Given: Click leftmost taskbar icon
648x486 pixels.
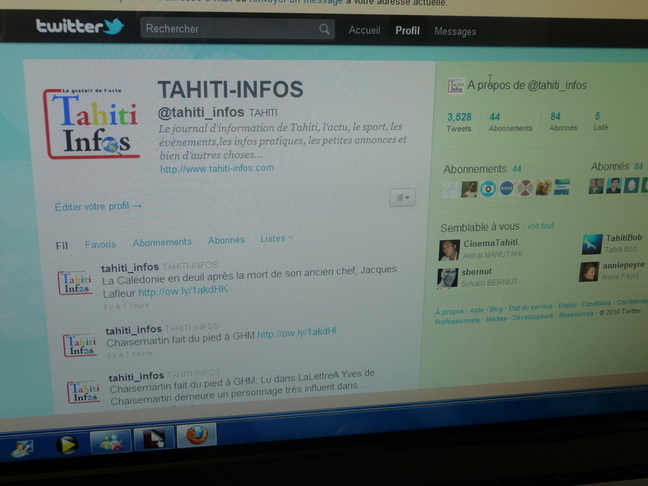Looking at the screenshot, I should pos(22,449).
